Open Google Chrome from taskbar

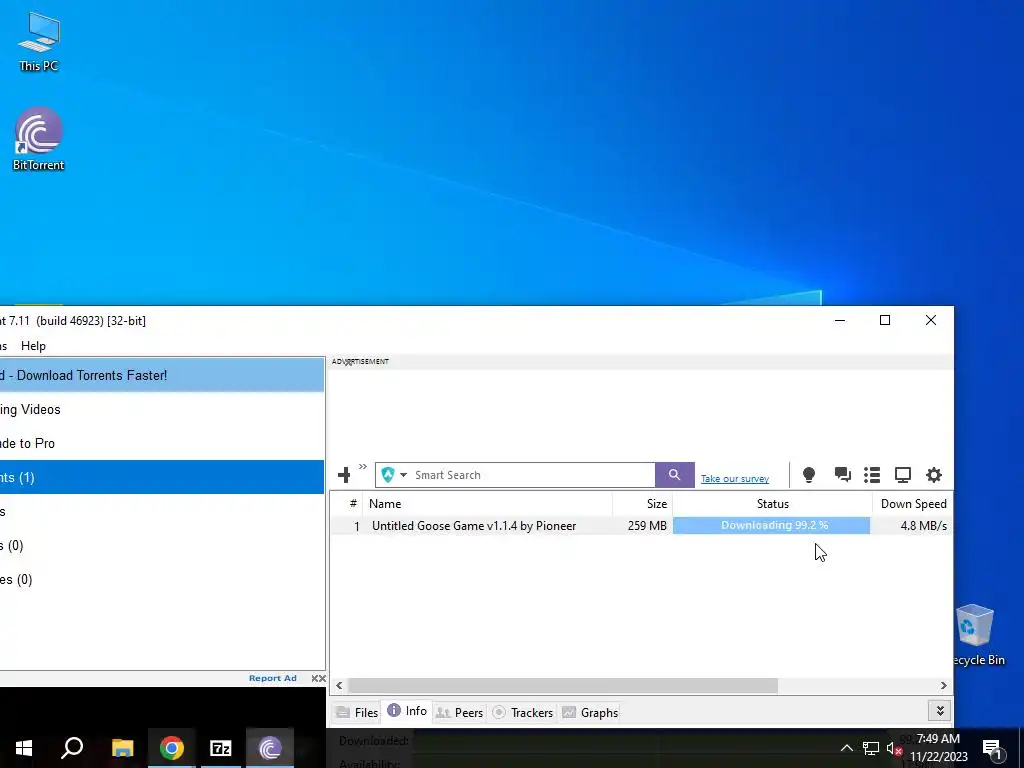coord(172,748)
